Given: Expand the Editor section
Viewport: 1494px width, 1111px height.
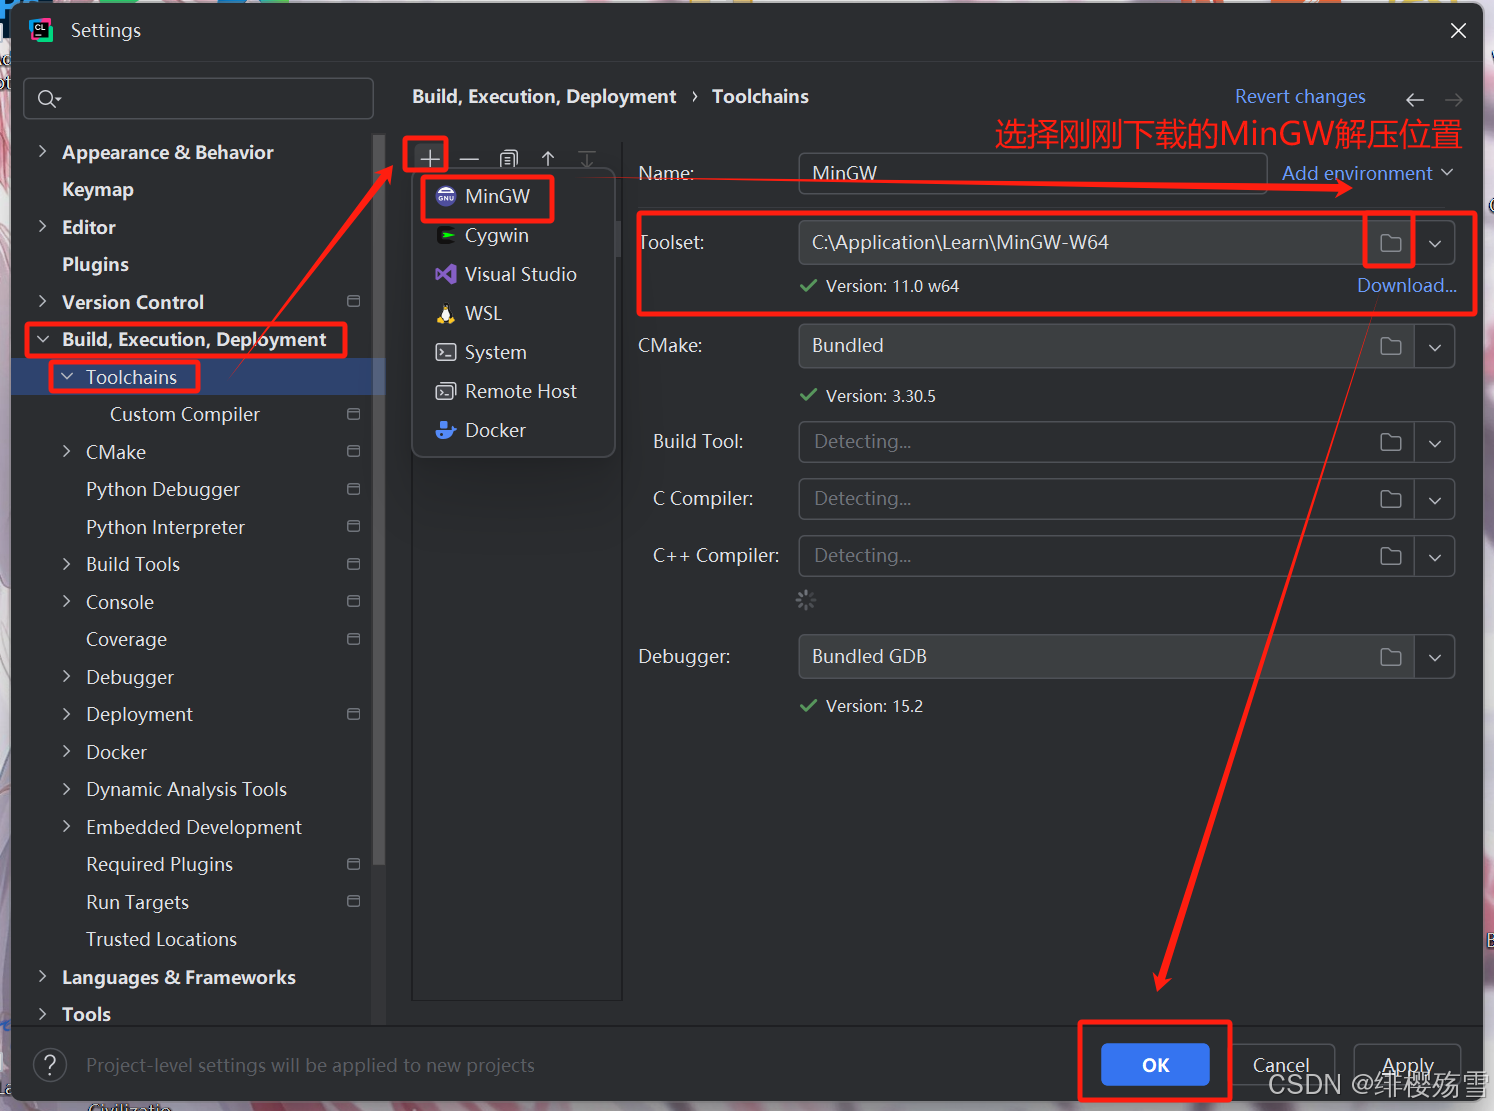Looking at the screenshot, I should [x=42, y=226].
